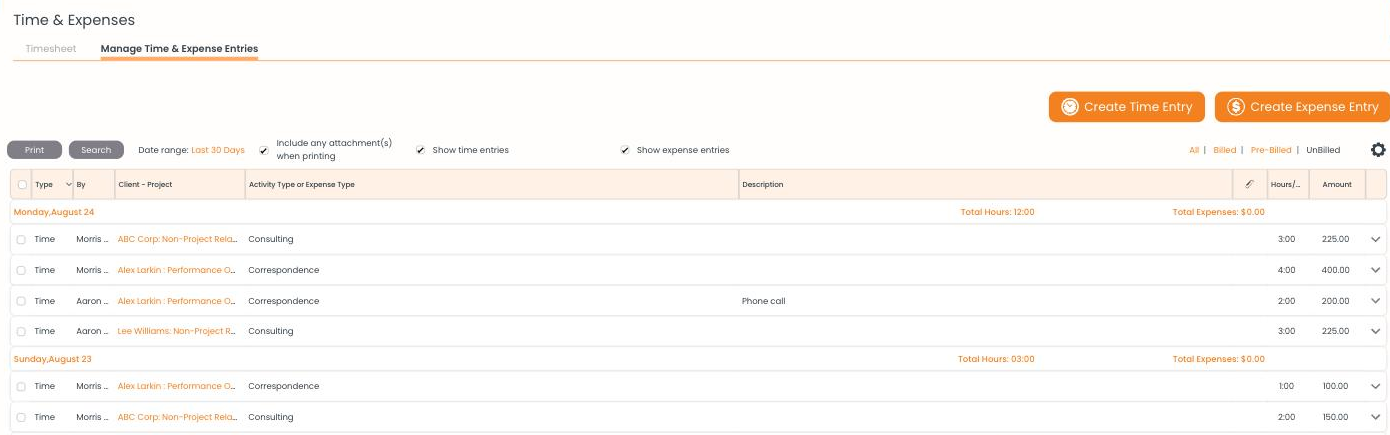Check the row with 100.00 amount
The width and height of the screenshot is (1390, 435).
click(x=21, y=386)
